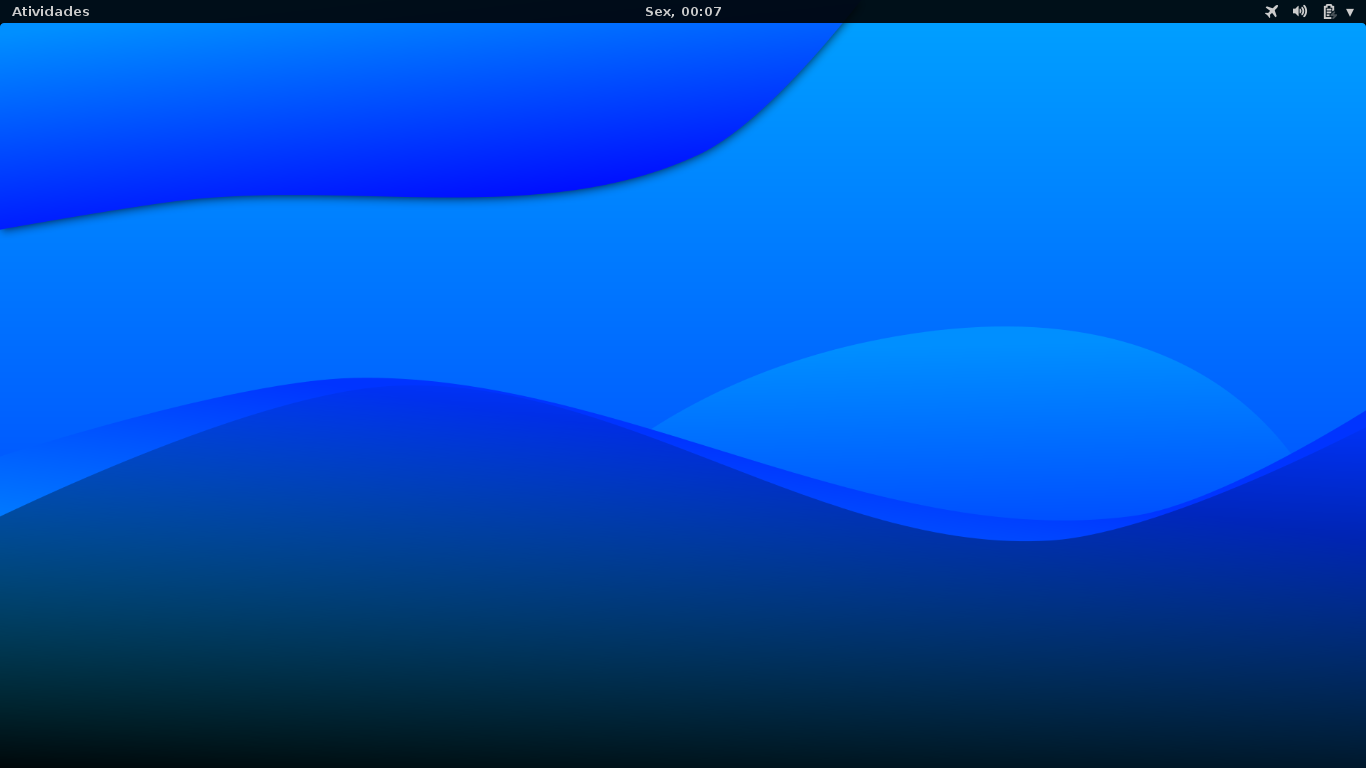Open the Atividades overview

(51, 12)
